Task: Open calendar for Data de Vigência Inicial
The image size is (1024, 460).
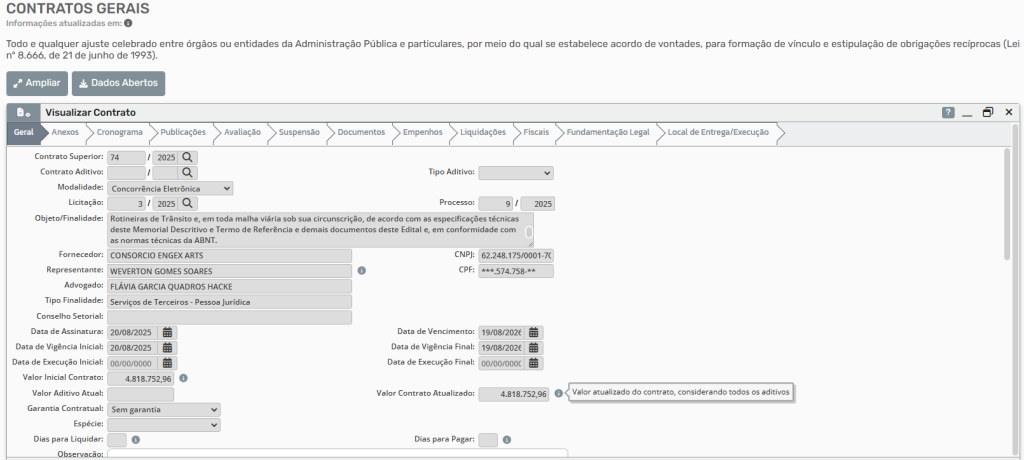Action: tap(167, 348)
